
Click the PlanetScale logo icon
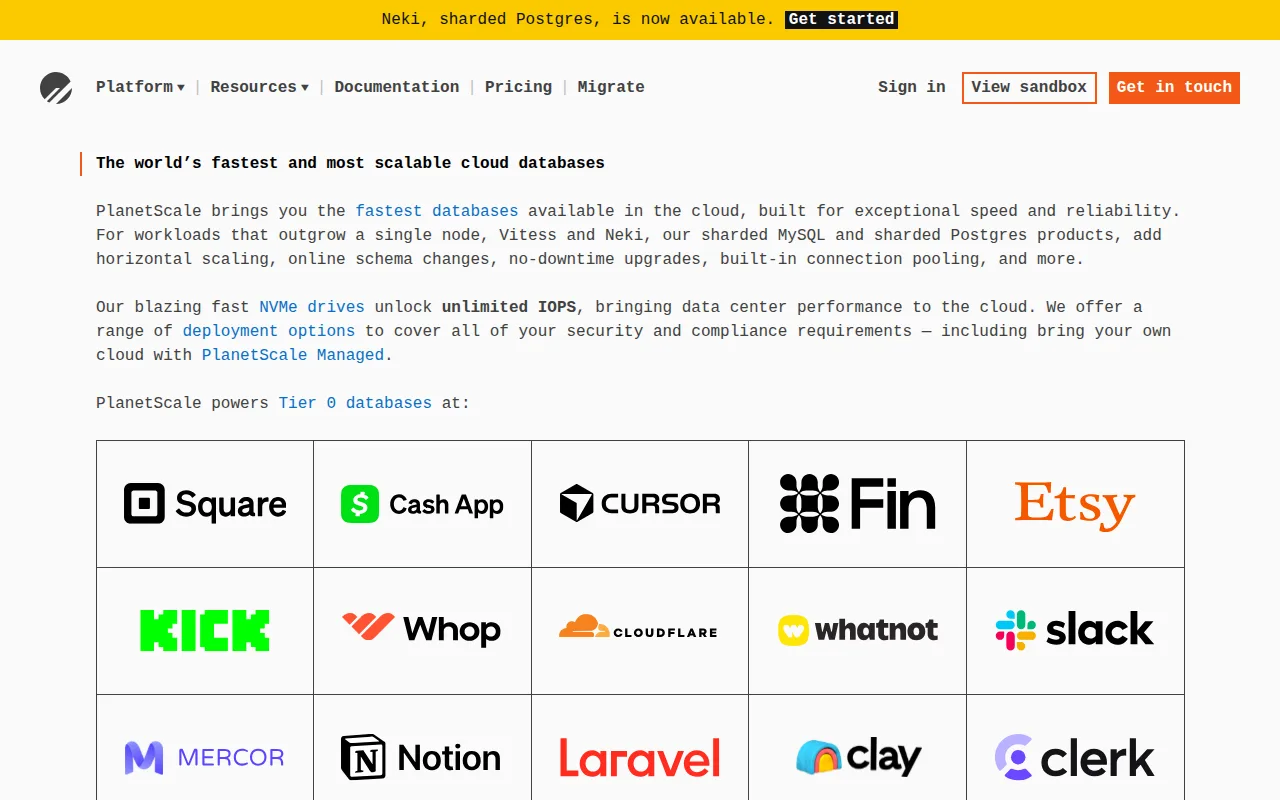point(56,88)
